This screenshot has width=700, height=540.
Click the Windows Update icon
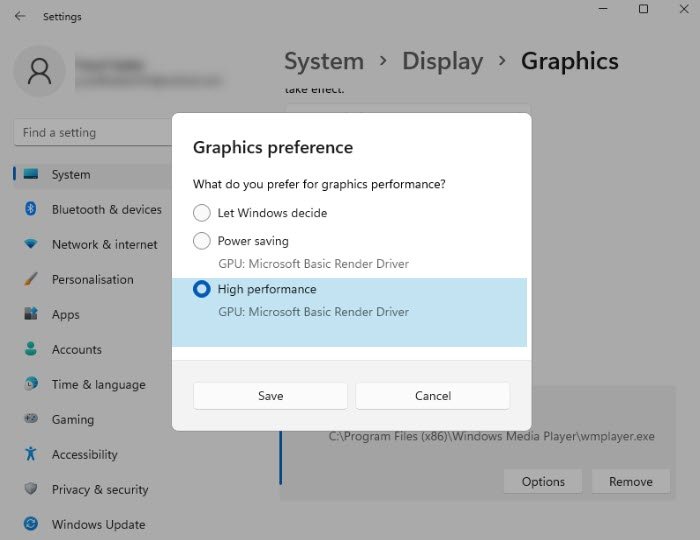point(31,524)
